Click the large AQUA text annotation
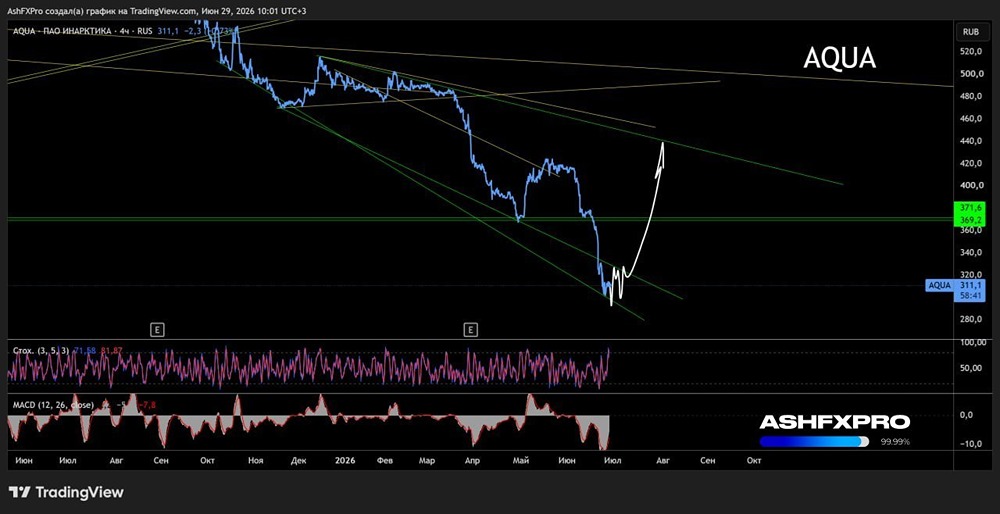Viewport: 1000px width, 514px height. 839,58
